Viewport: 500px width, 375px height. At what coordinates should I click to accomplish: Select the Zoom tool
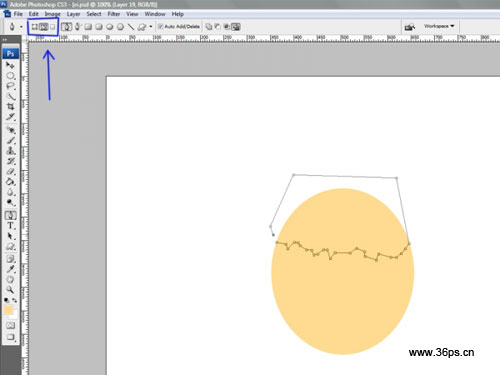[x=10, y=290]
